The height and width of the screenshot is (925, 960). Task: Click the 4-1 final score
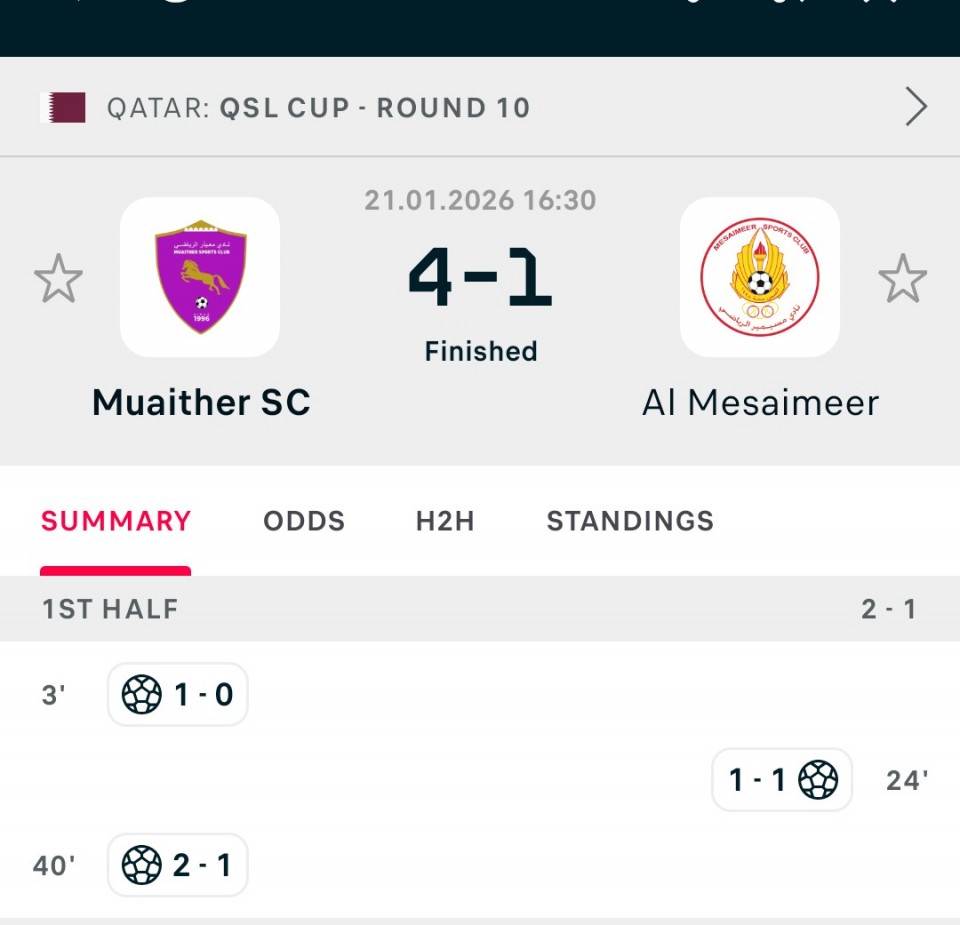tap(480, 280)
